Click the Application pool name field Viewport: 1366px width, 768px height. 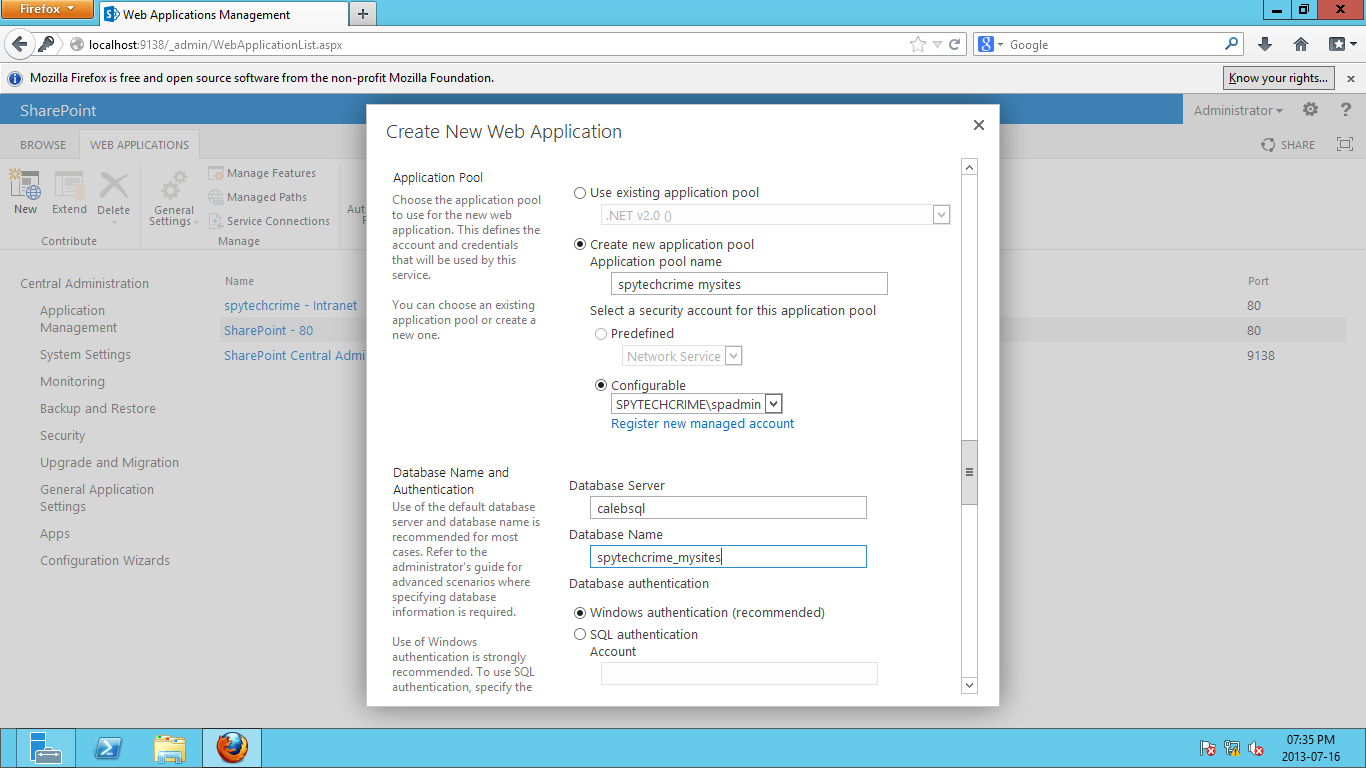(749, 284)
